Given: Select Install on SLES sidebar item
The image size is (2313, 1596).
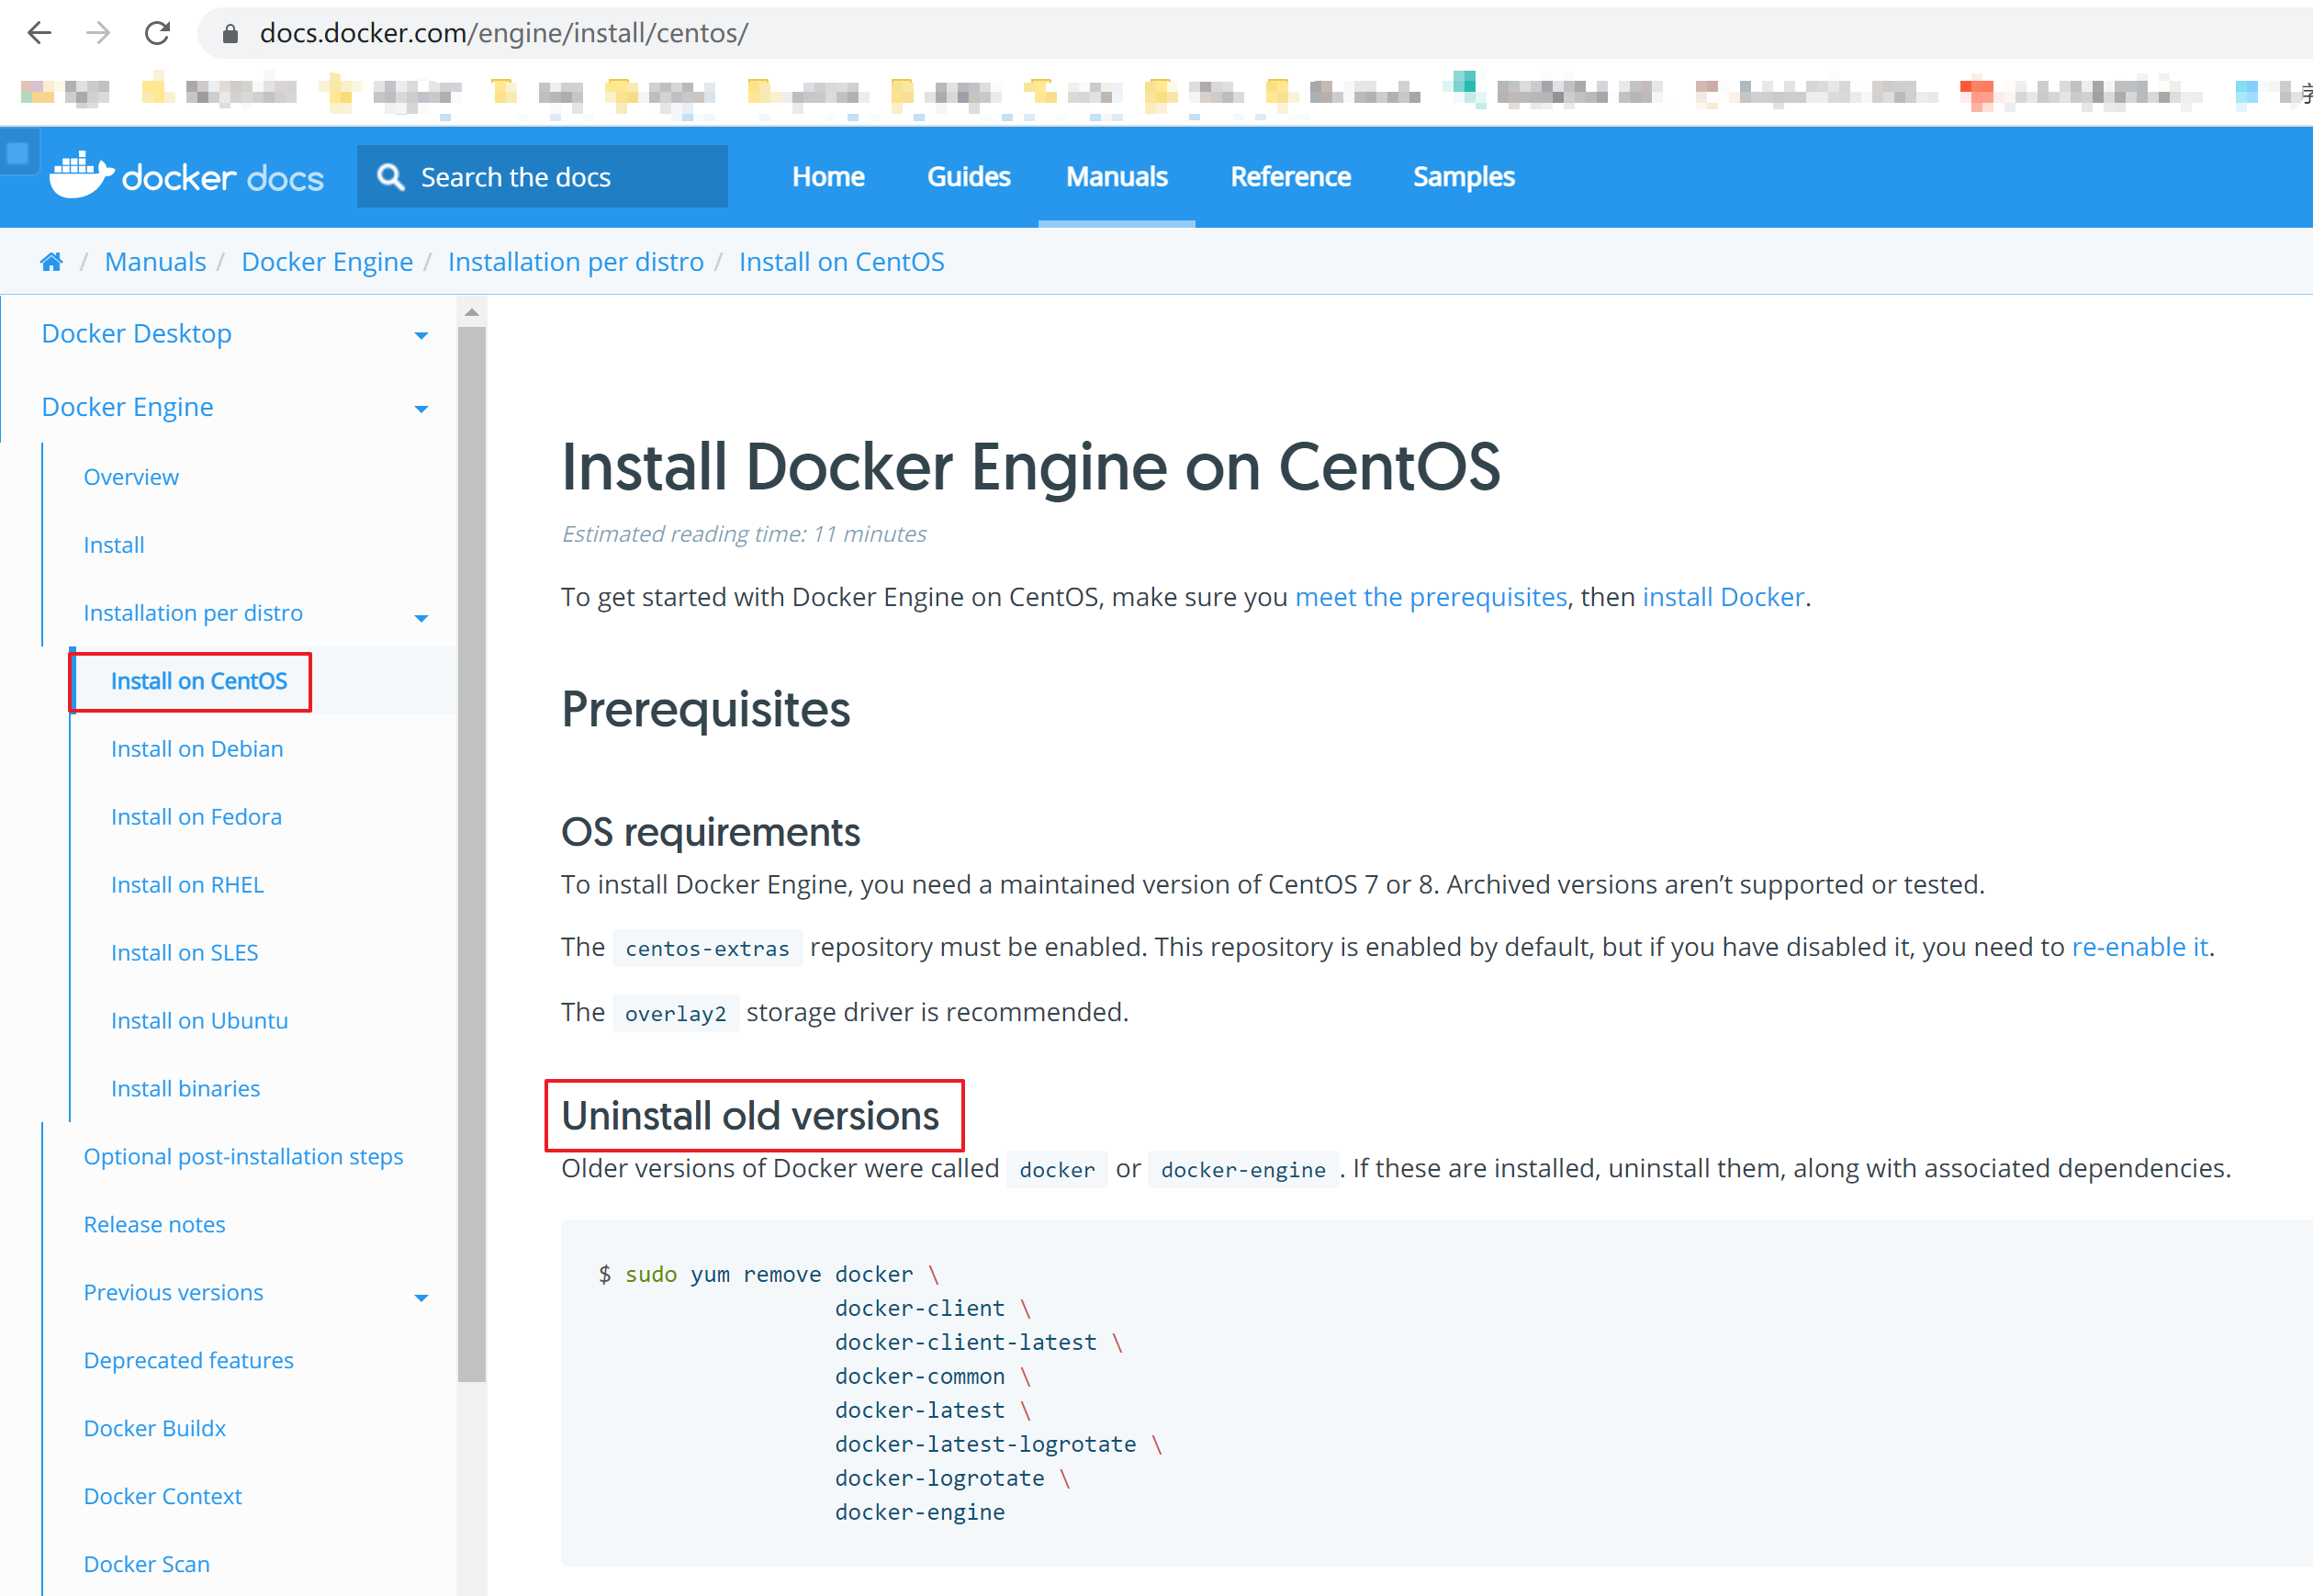Looking at the screenshot, I should coord(184,953).
